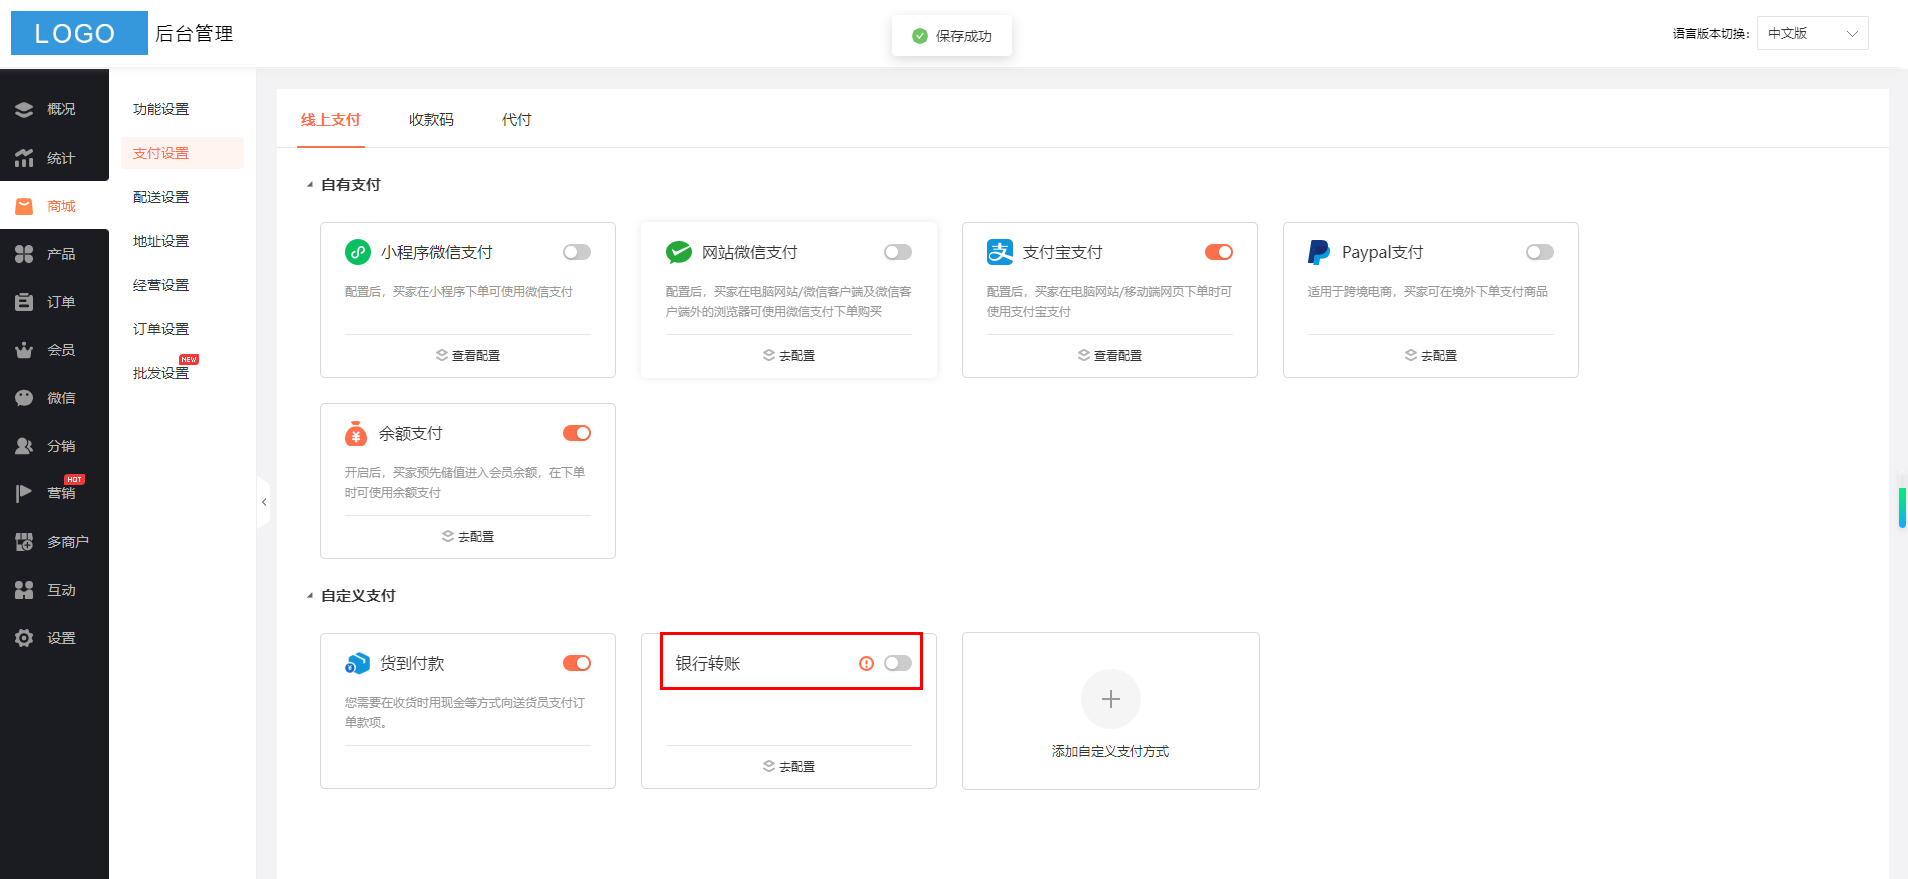This screenshot has height=879, width=1908.
Task: Switch to the 线上支付 tab
Action: coord(331,120)
